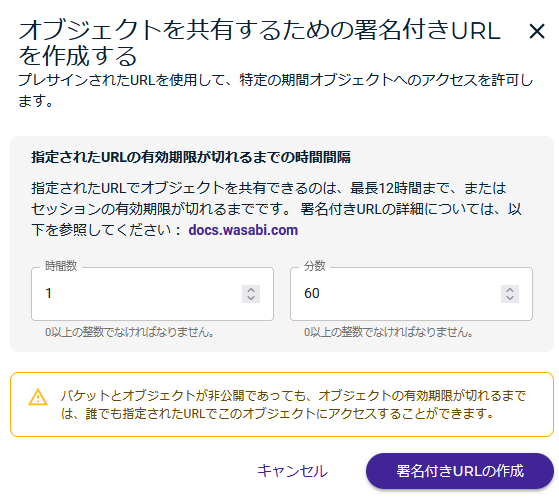Decrease the 分数 value with down arrow
This screenshot has height=504, width=559.
click(x=510, y=298)
